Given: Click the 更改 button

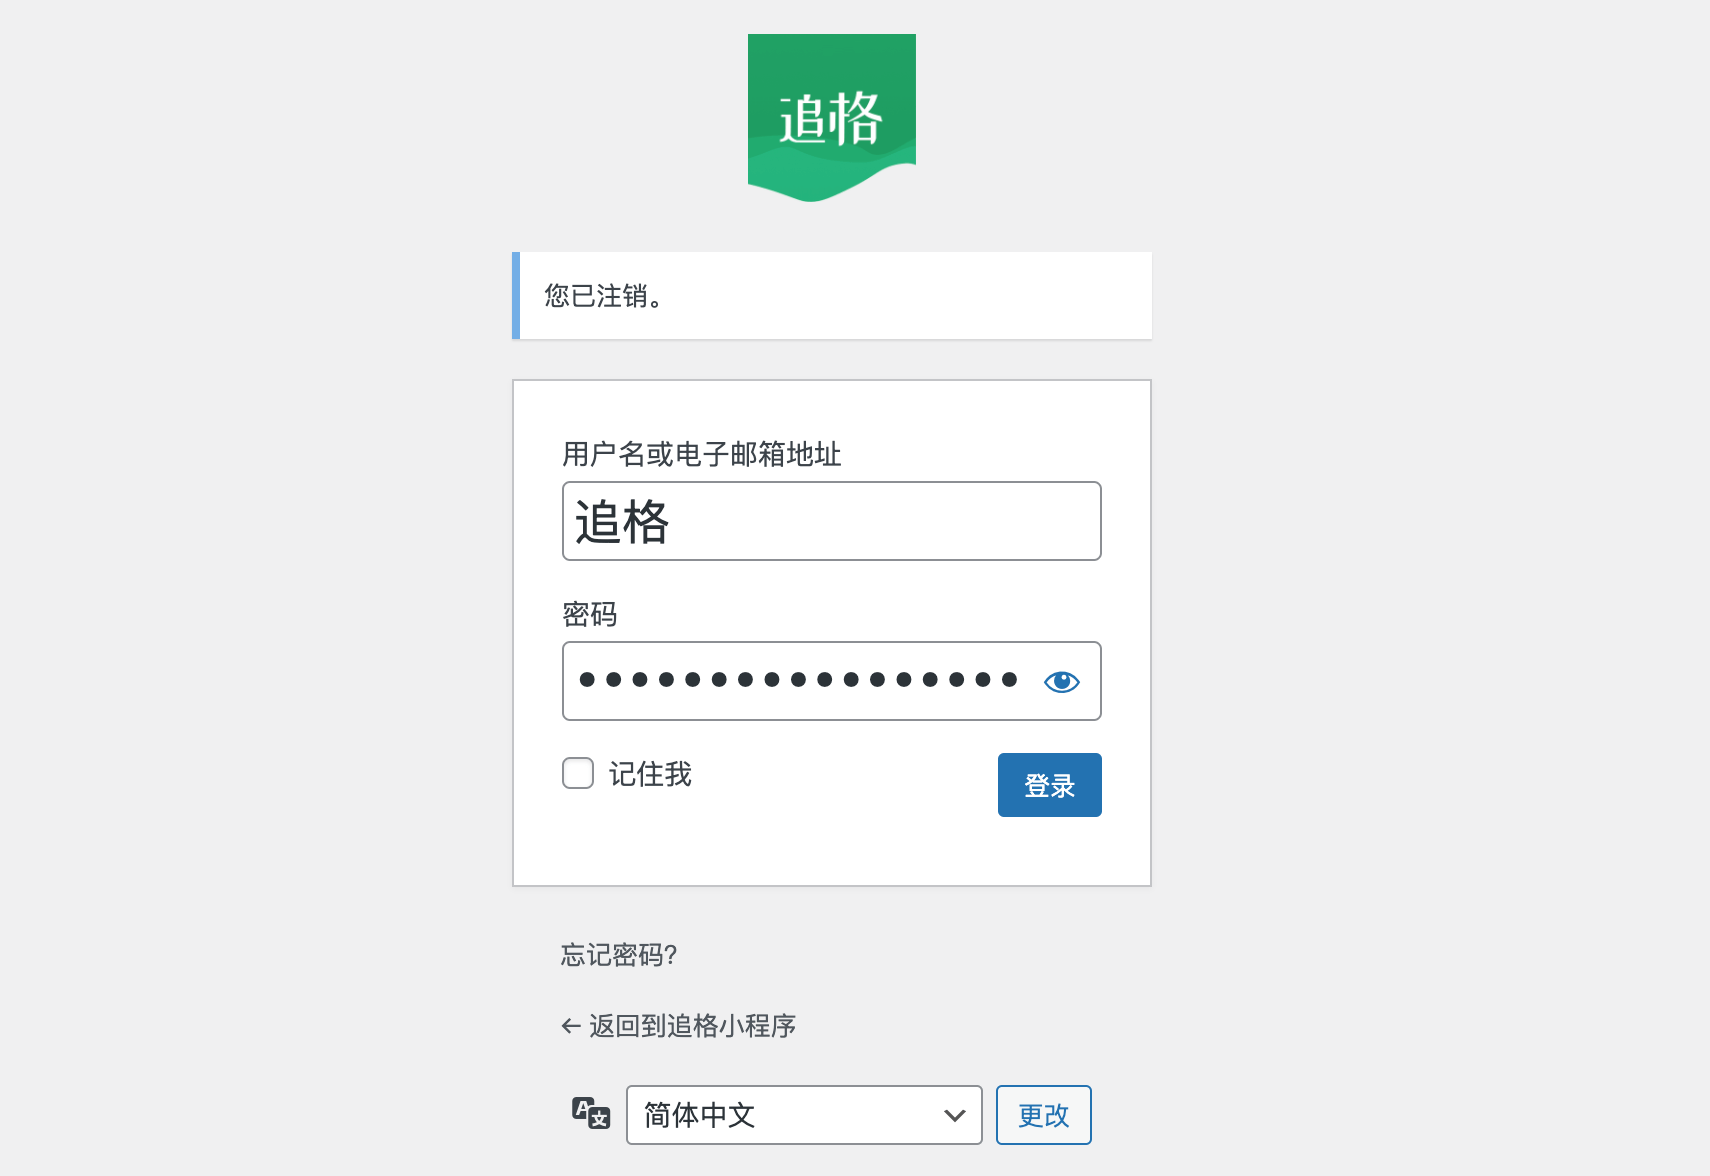Looking at the screenshot, I should click(x=1044, y=1115).
